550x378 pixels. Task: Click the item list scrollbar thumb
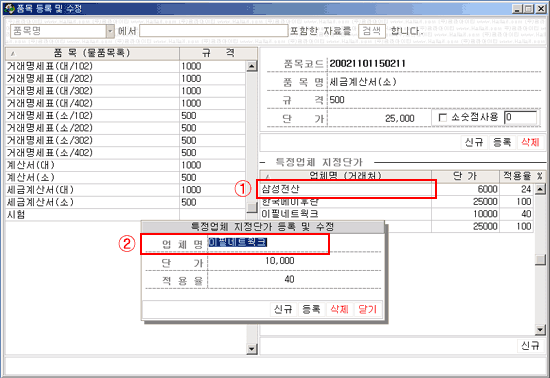[x=252, y=208]
